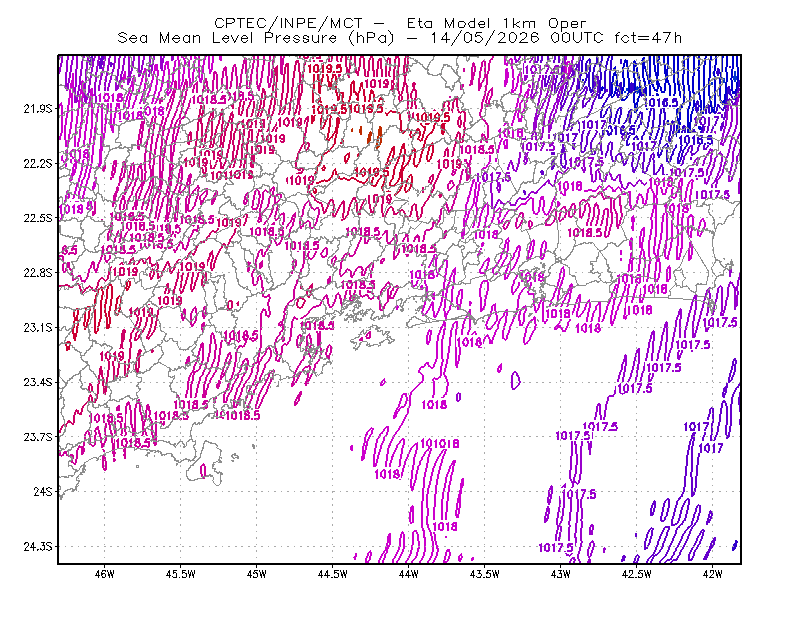The height and width of the screenshot is (618, 800).
Task: Click the 22.2S latitude axis label
Action: coord(38,163)
